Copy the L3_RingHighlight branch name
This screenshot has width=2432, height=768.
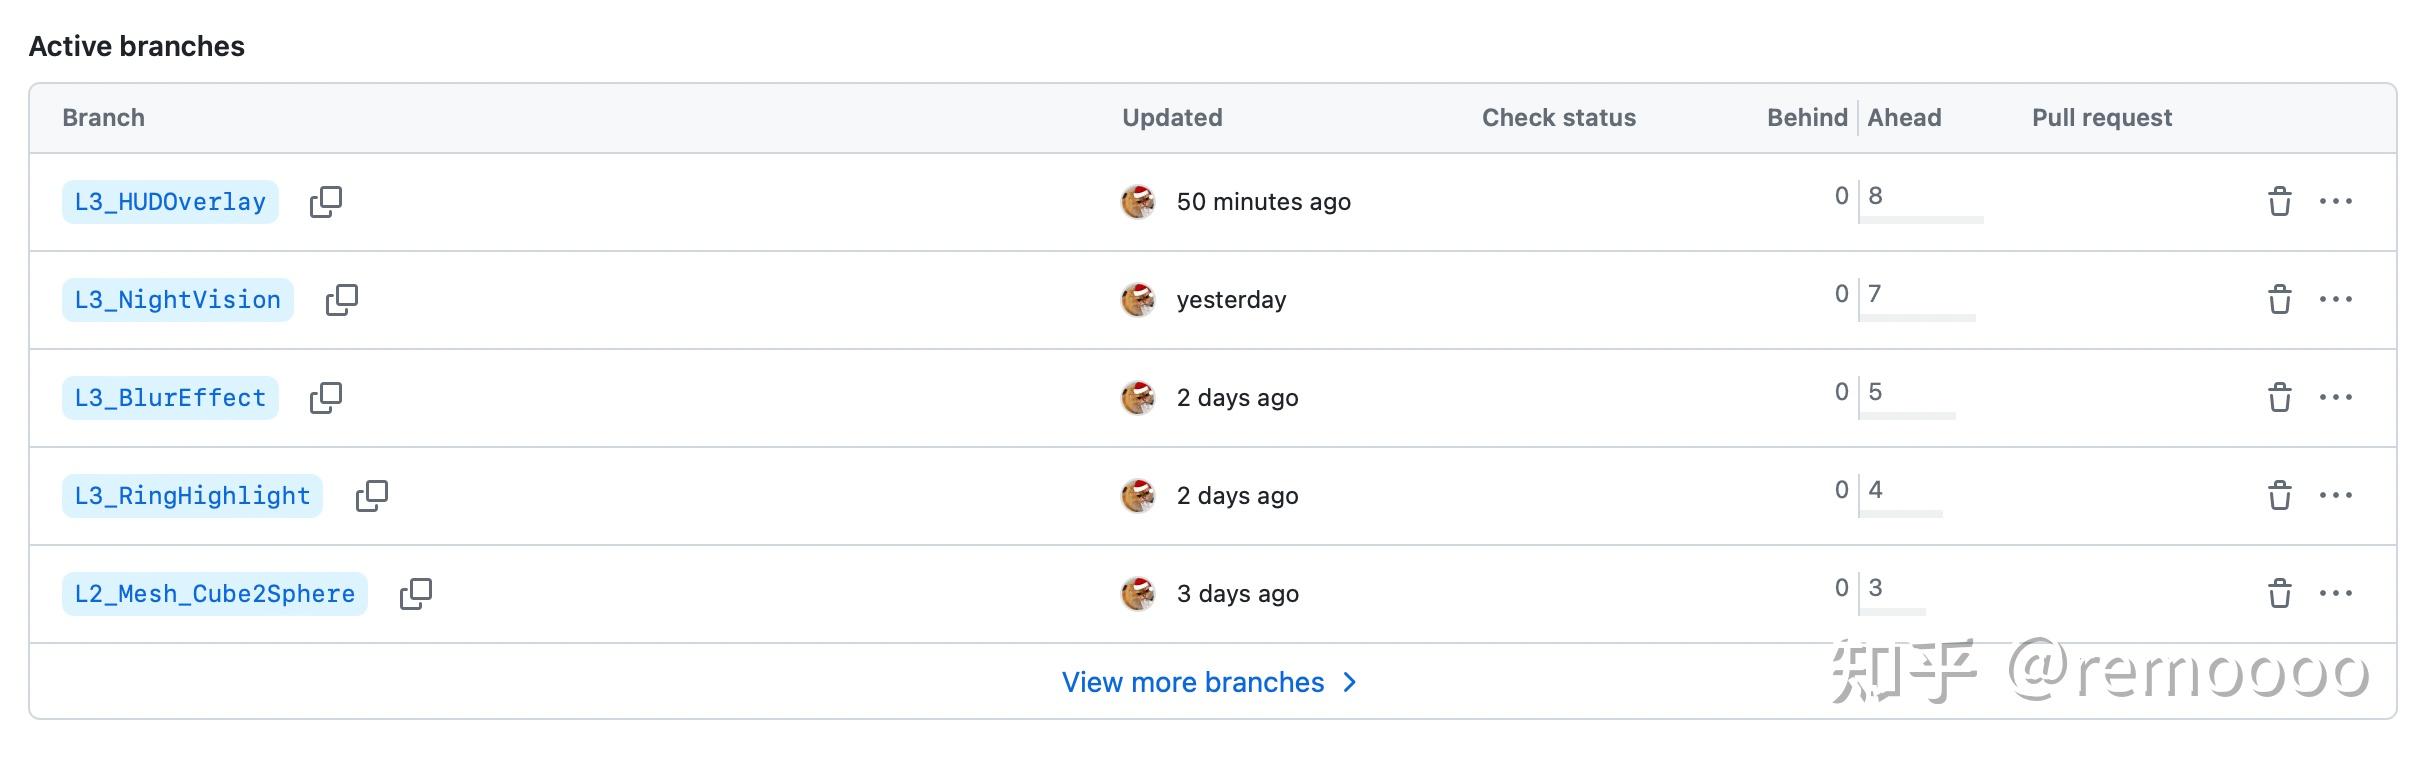point(371,496)
